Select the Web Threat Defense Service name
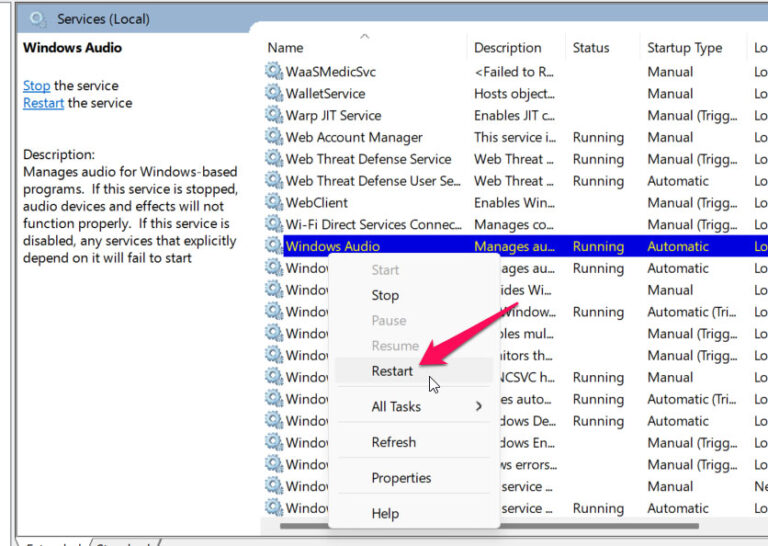 click(368, 159)
